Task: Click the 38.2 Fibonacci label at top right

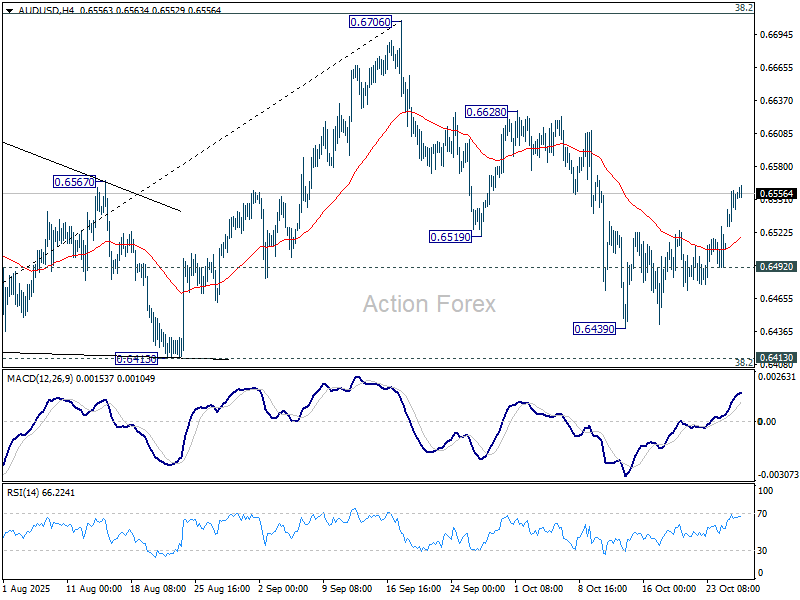Action: pyautogui.click(x=744, y=8)
